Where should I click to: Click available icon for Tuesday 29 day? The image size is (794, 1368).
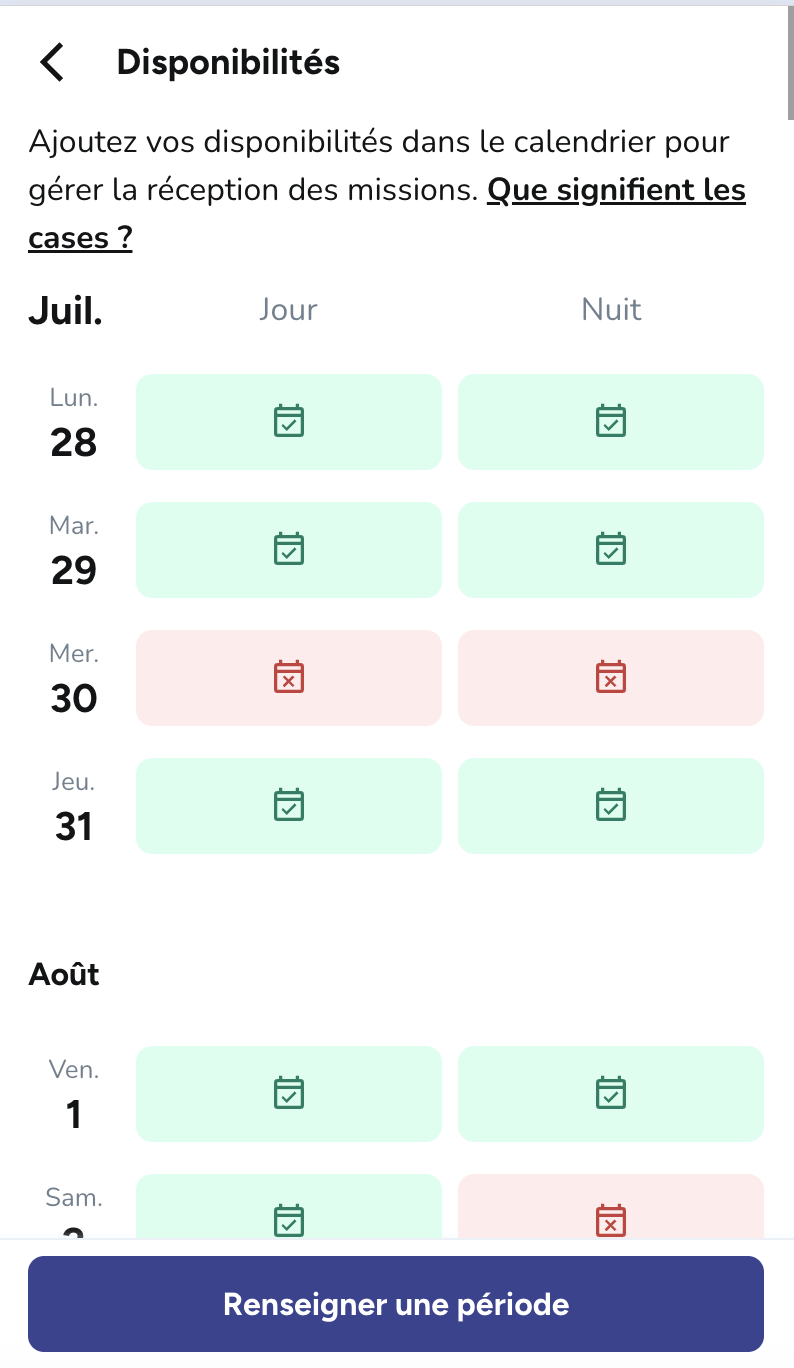[289, 549]
